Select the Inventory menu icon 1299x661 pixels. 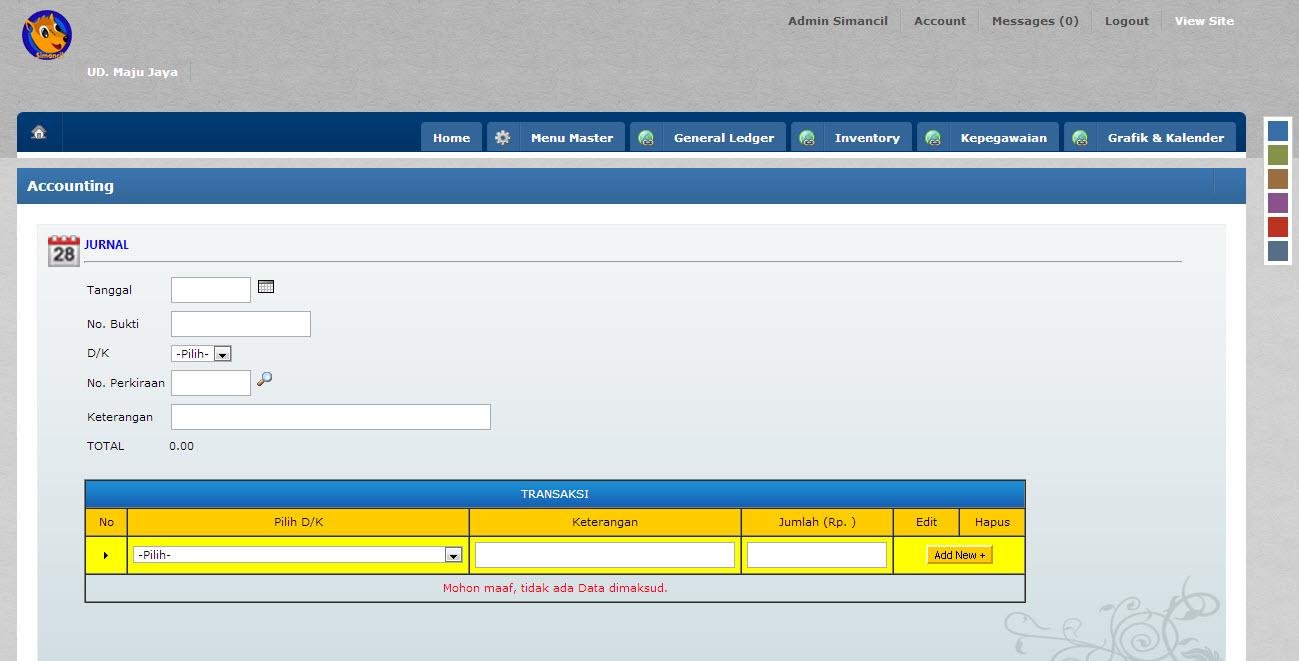tap(807, 137)
